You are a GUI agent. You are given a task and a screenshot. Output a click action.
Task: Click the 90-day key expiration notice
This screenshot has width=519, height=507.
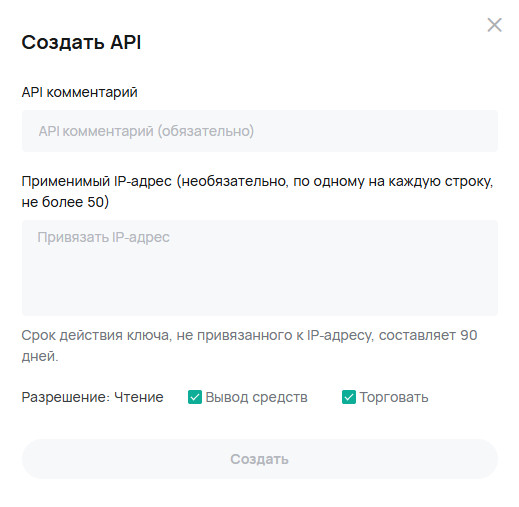[249, 345]
